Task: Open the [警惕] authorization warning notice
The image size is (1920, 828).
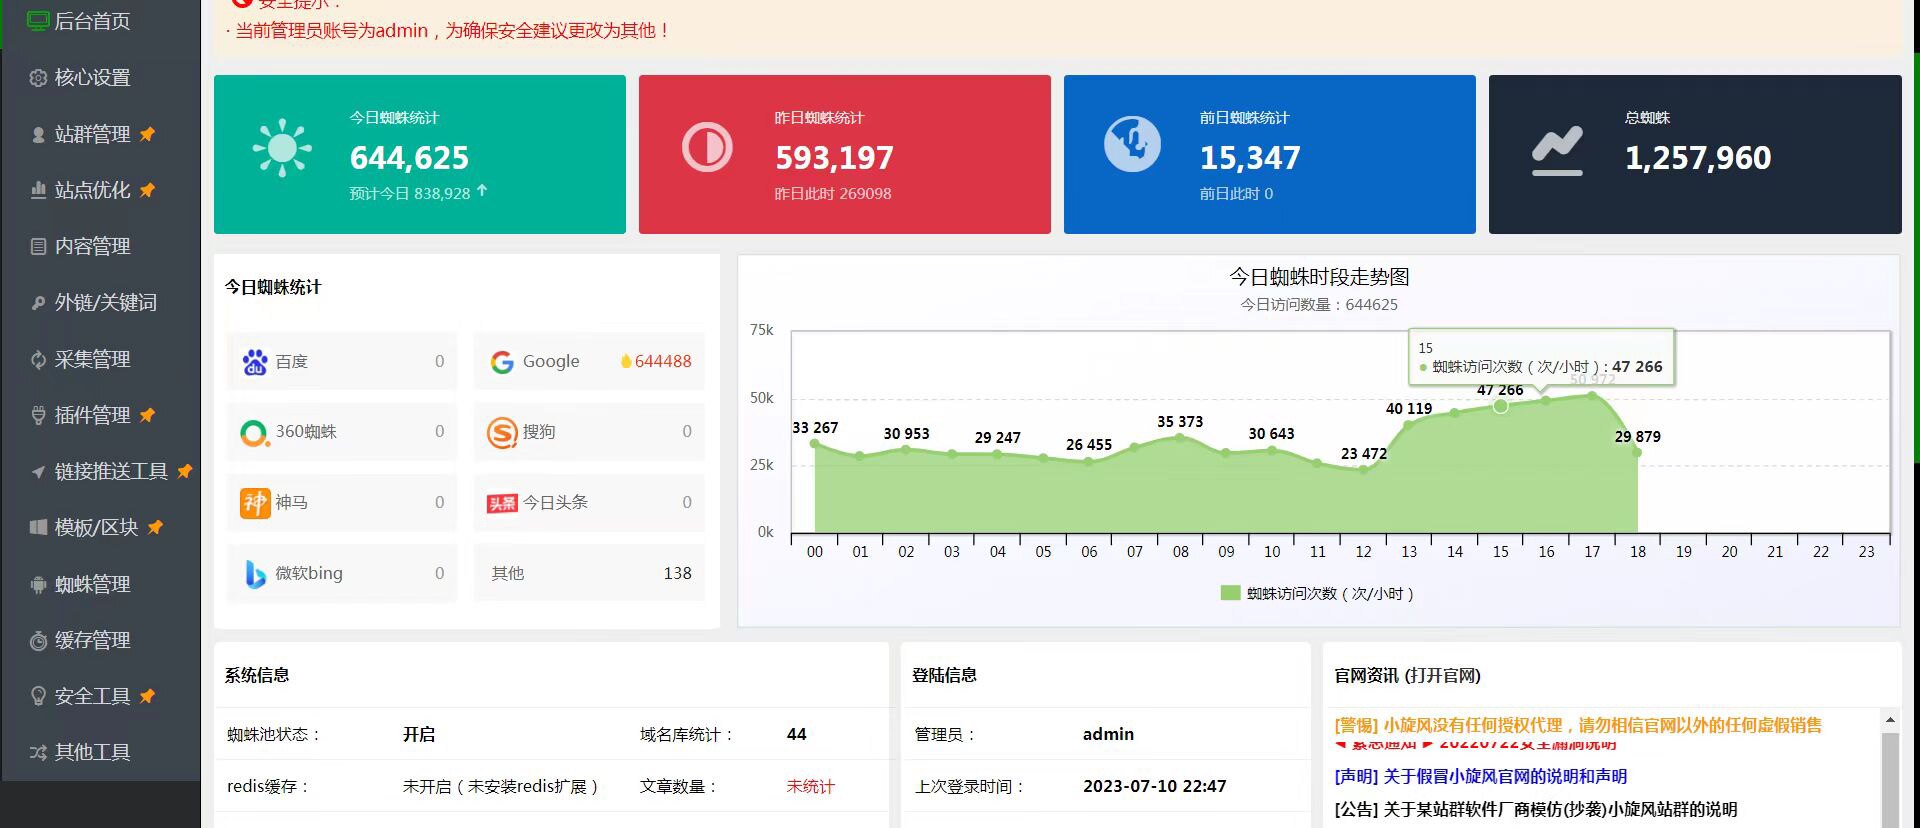Action: pyautogui.click(x=1578, y=725)
